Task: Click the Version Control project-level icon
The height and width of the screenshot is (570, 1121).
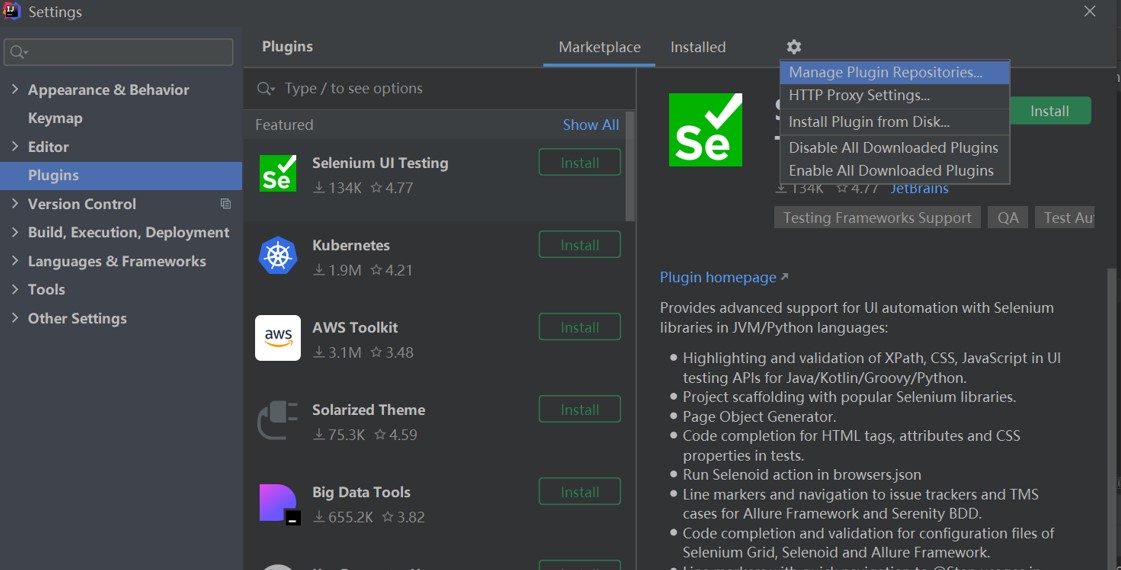Action: [225, 204]
